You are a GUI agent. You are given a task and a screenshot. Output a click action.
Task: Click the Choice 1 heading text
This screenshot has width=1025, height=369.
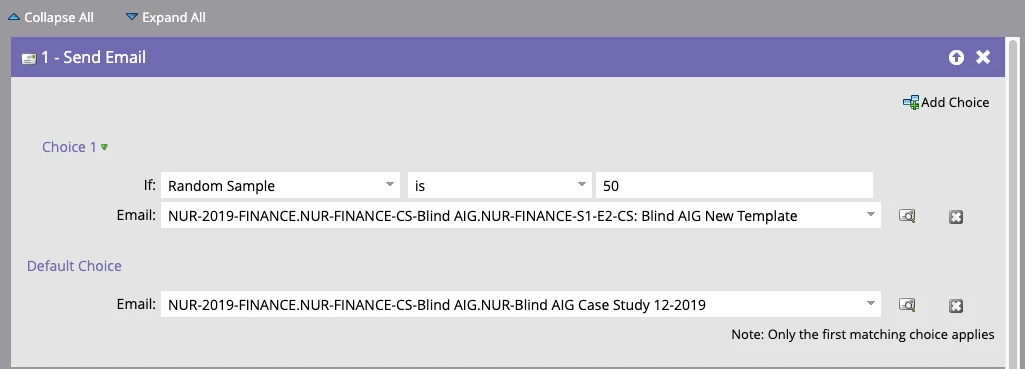(69, 147)
